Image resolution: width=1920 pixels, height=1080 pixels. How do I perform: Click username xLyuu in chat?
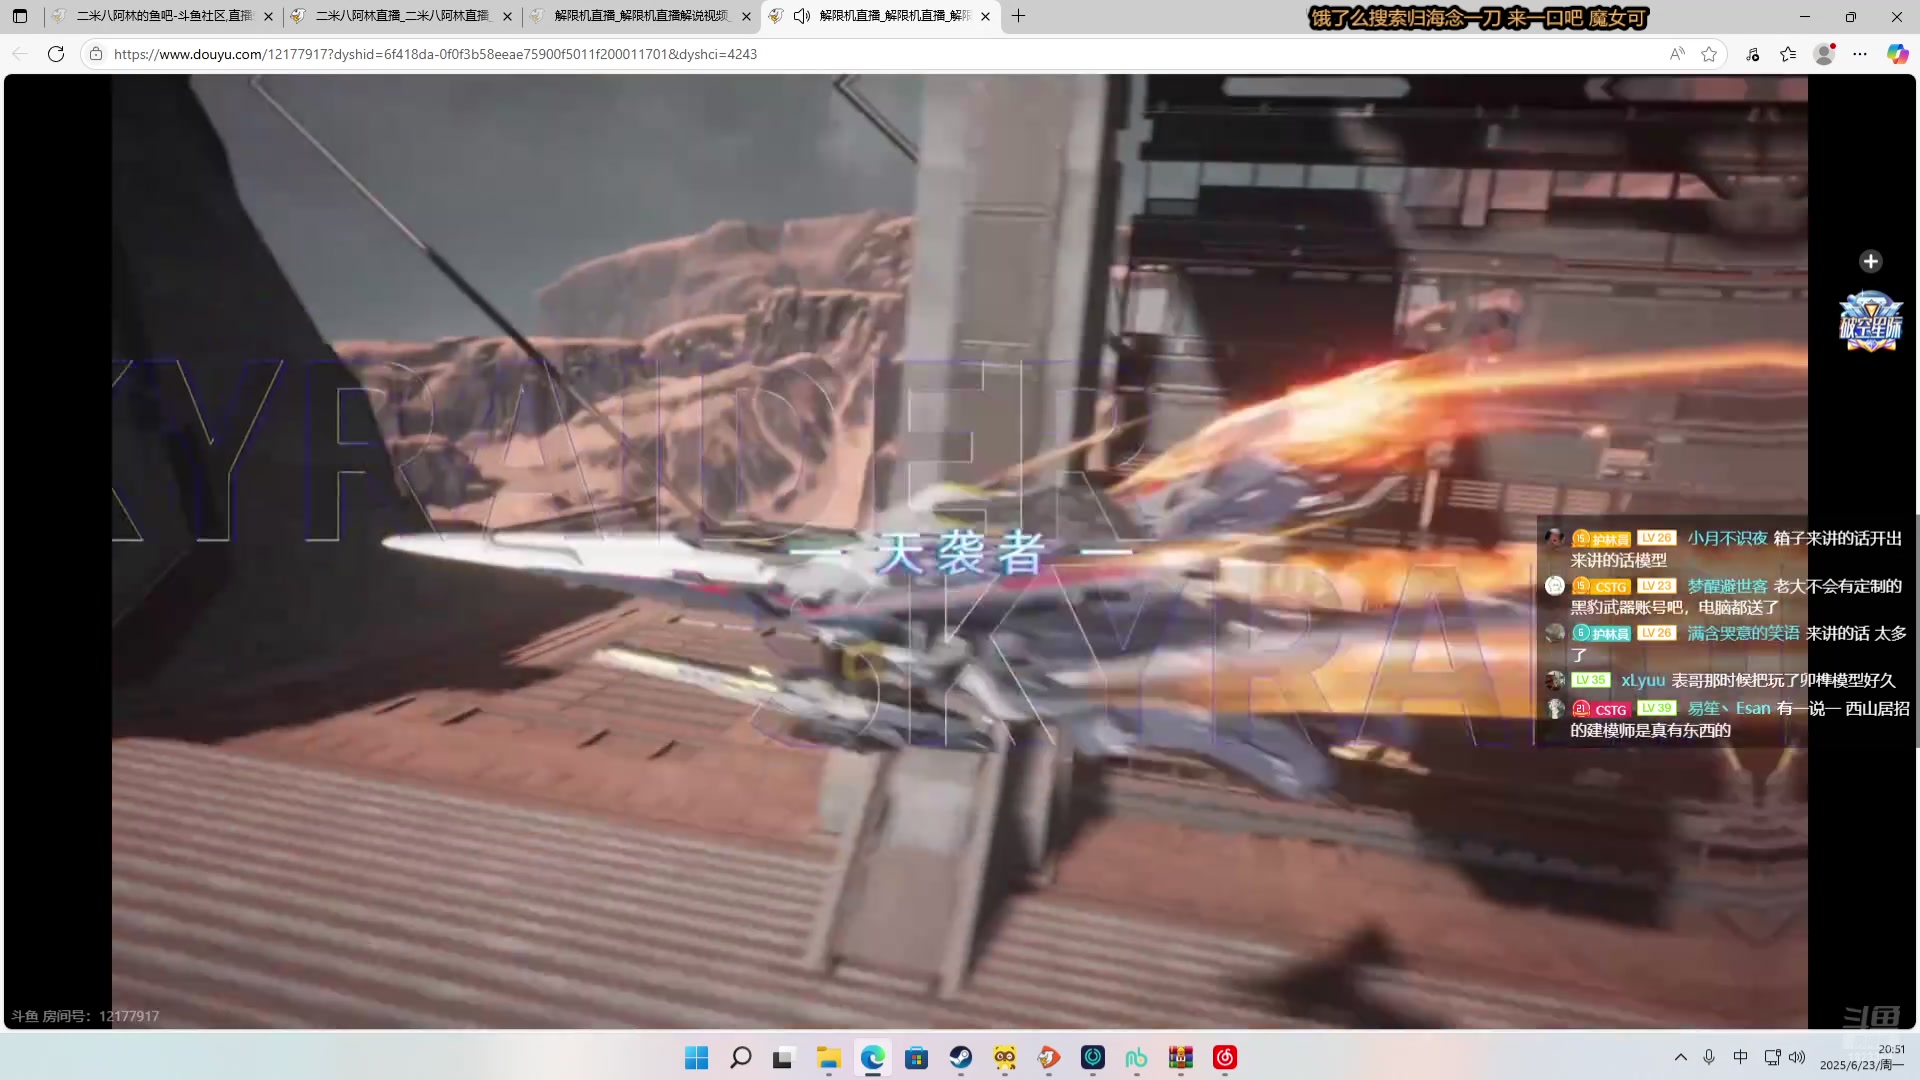tap(1643, 680)
